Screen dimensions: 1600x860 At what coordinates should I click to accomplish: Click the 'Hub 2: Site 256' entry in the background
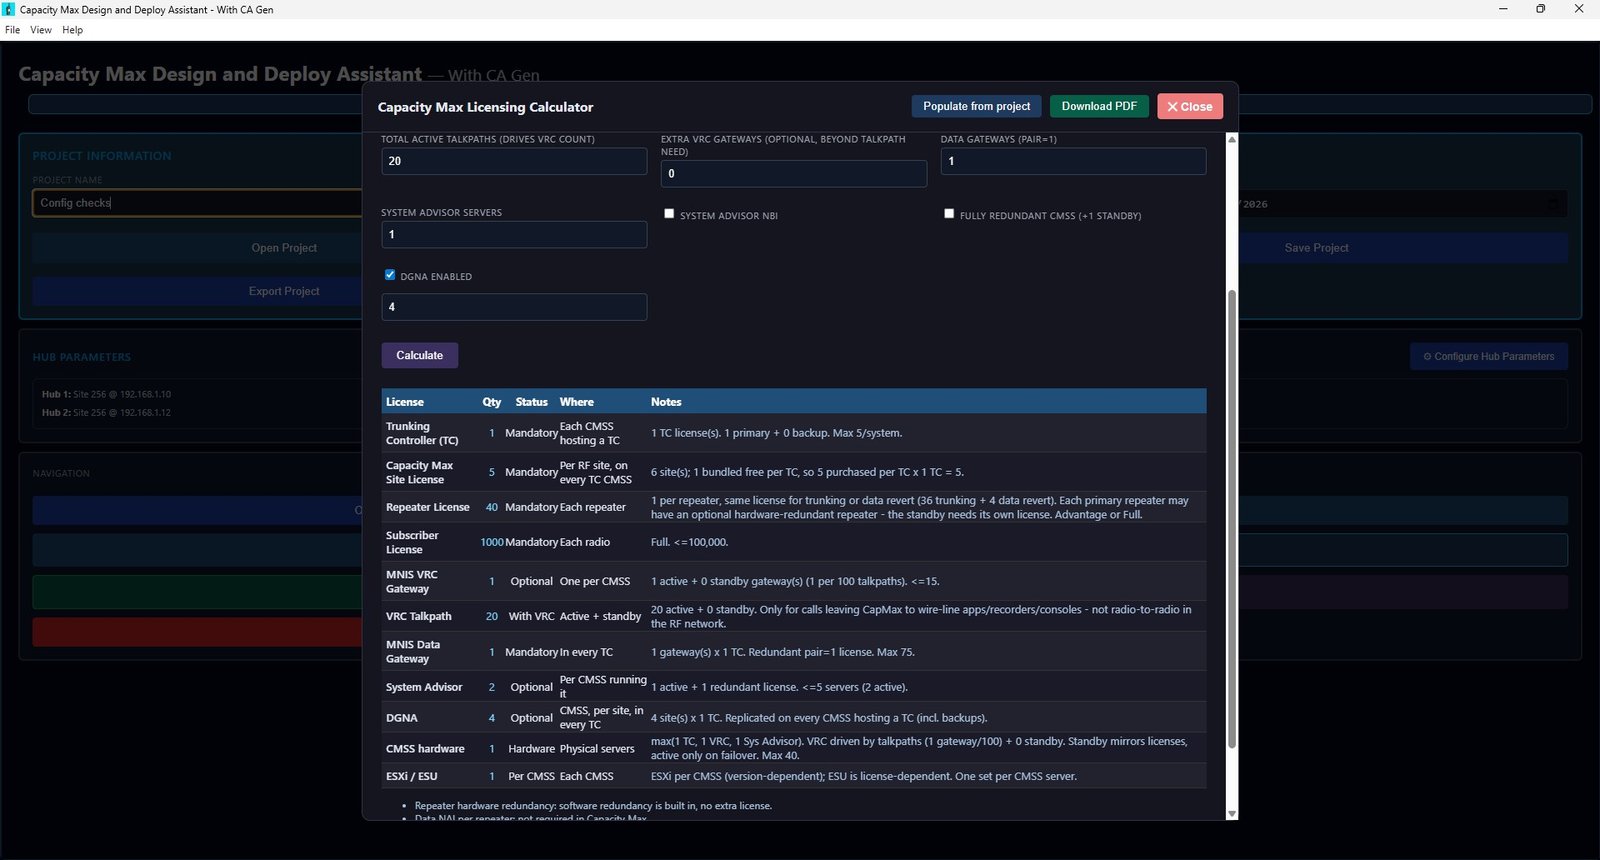click(x=106, y=412)
